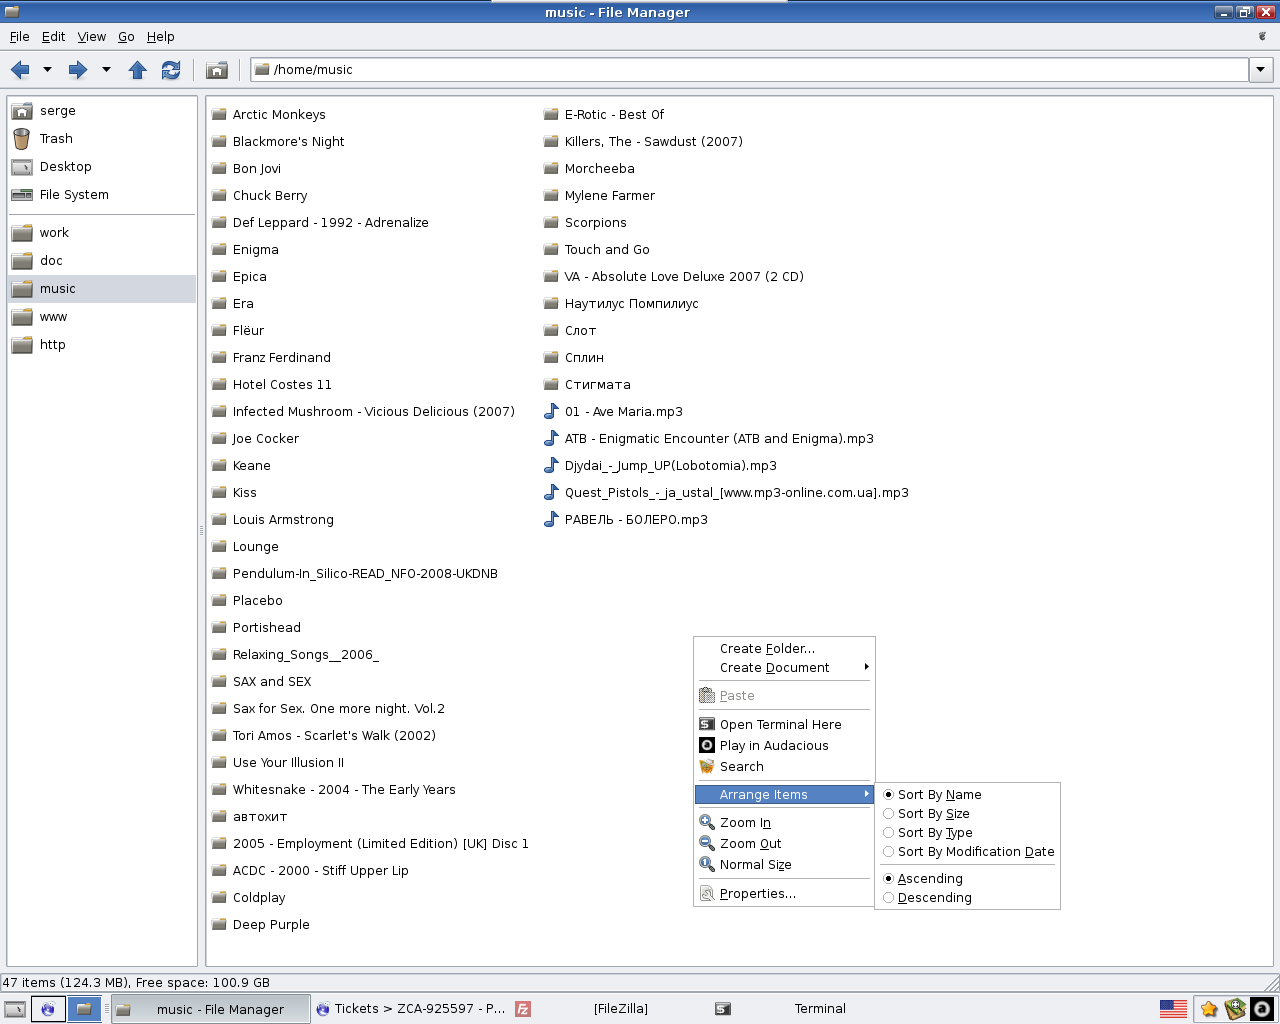Click the side pane resize handle
This screenshot has height=1024, width=1280.
(x=201, y=531)
